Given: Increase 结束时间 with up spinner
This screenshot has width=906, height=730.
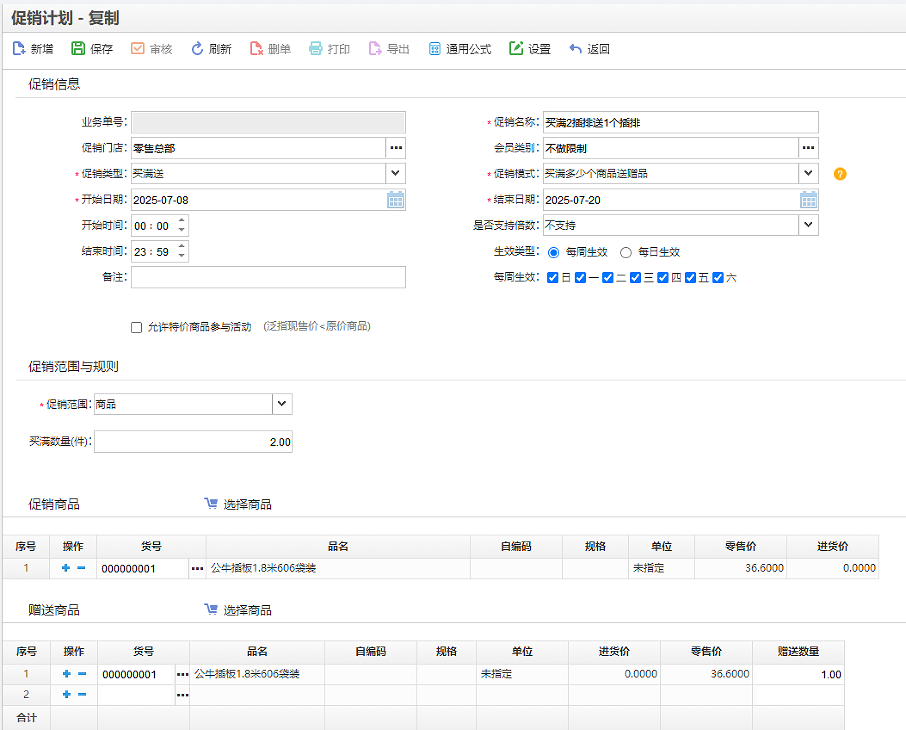Looking at the screenshot, I should click(181, 246).
